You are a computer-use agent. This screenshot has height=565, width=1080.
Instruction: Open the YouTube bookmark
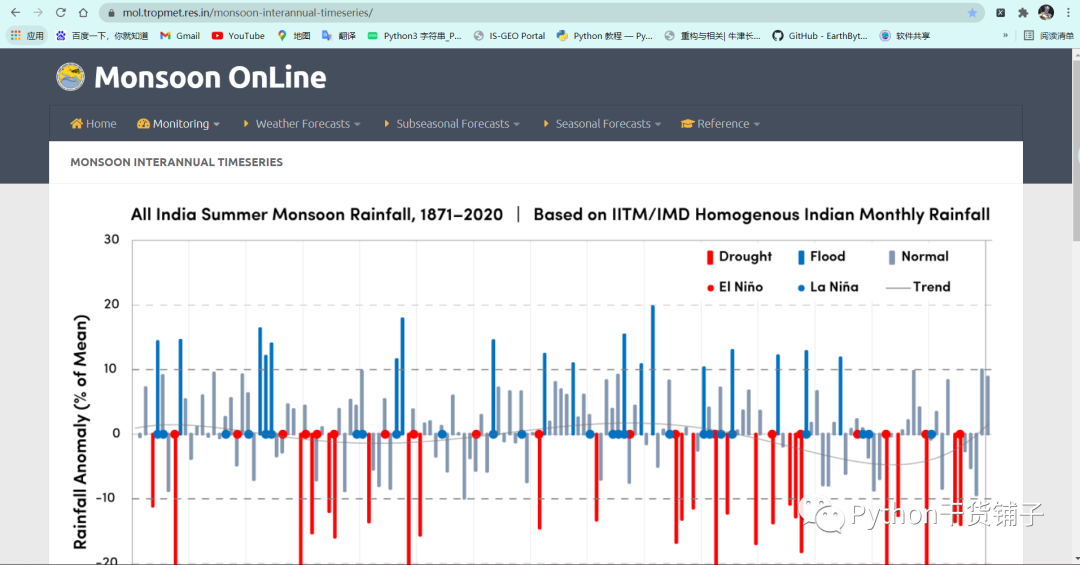238,36
